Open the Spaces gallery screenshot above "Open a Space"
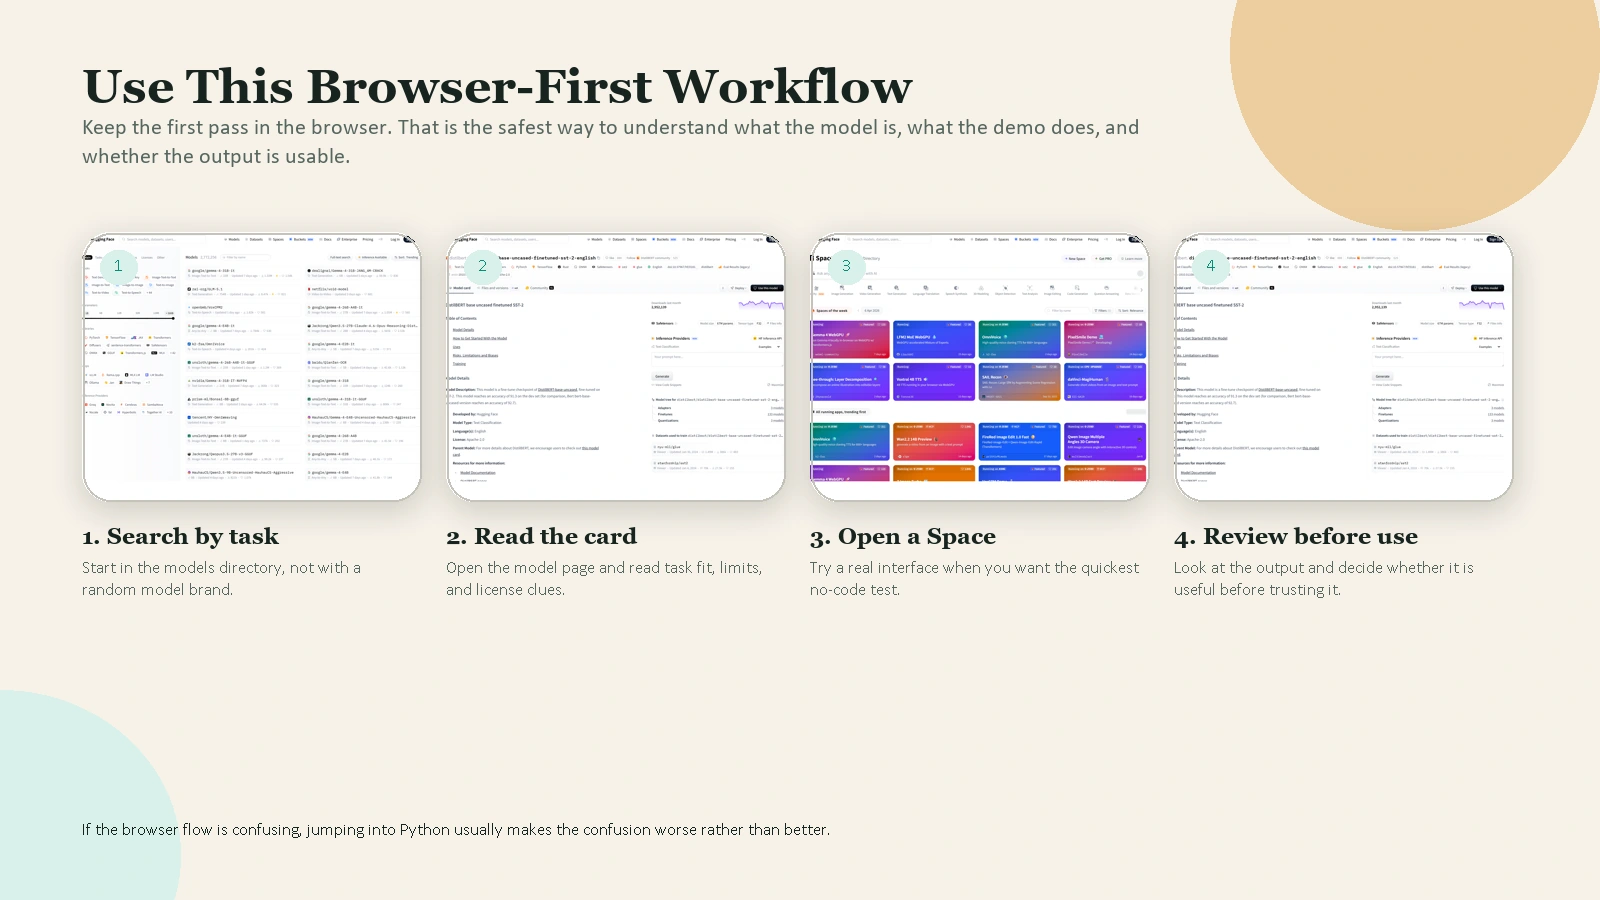1600x900 pixels. pos(980,367)
